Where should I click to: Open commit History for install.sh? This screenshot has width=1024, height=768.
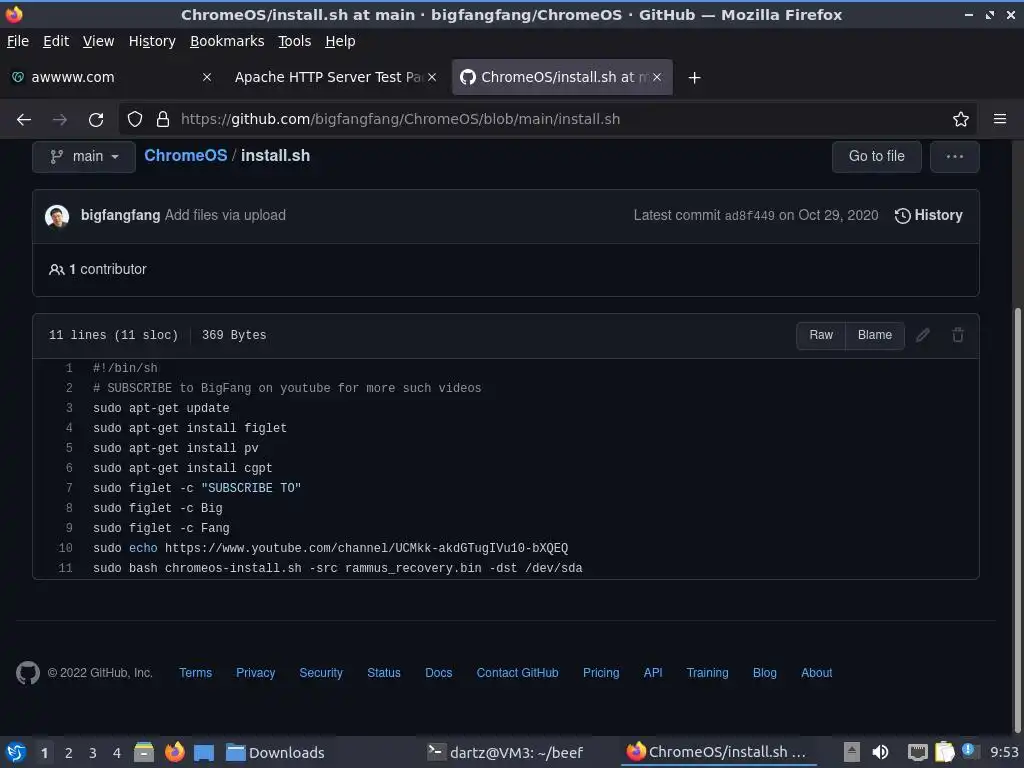[x=929, y=216]
